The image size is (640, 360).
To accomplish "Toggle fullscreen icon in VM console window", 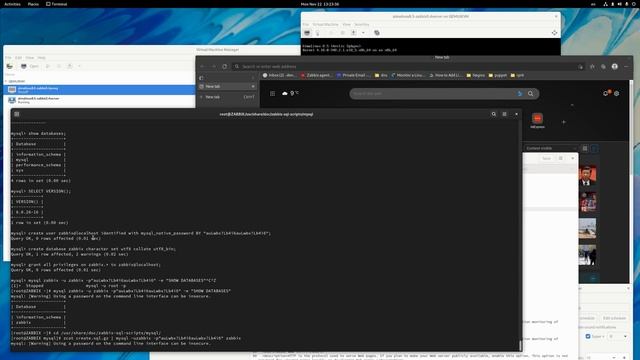I will (x=554, y=33).
